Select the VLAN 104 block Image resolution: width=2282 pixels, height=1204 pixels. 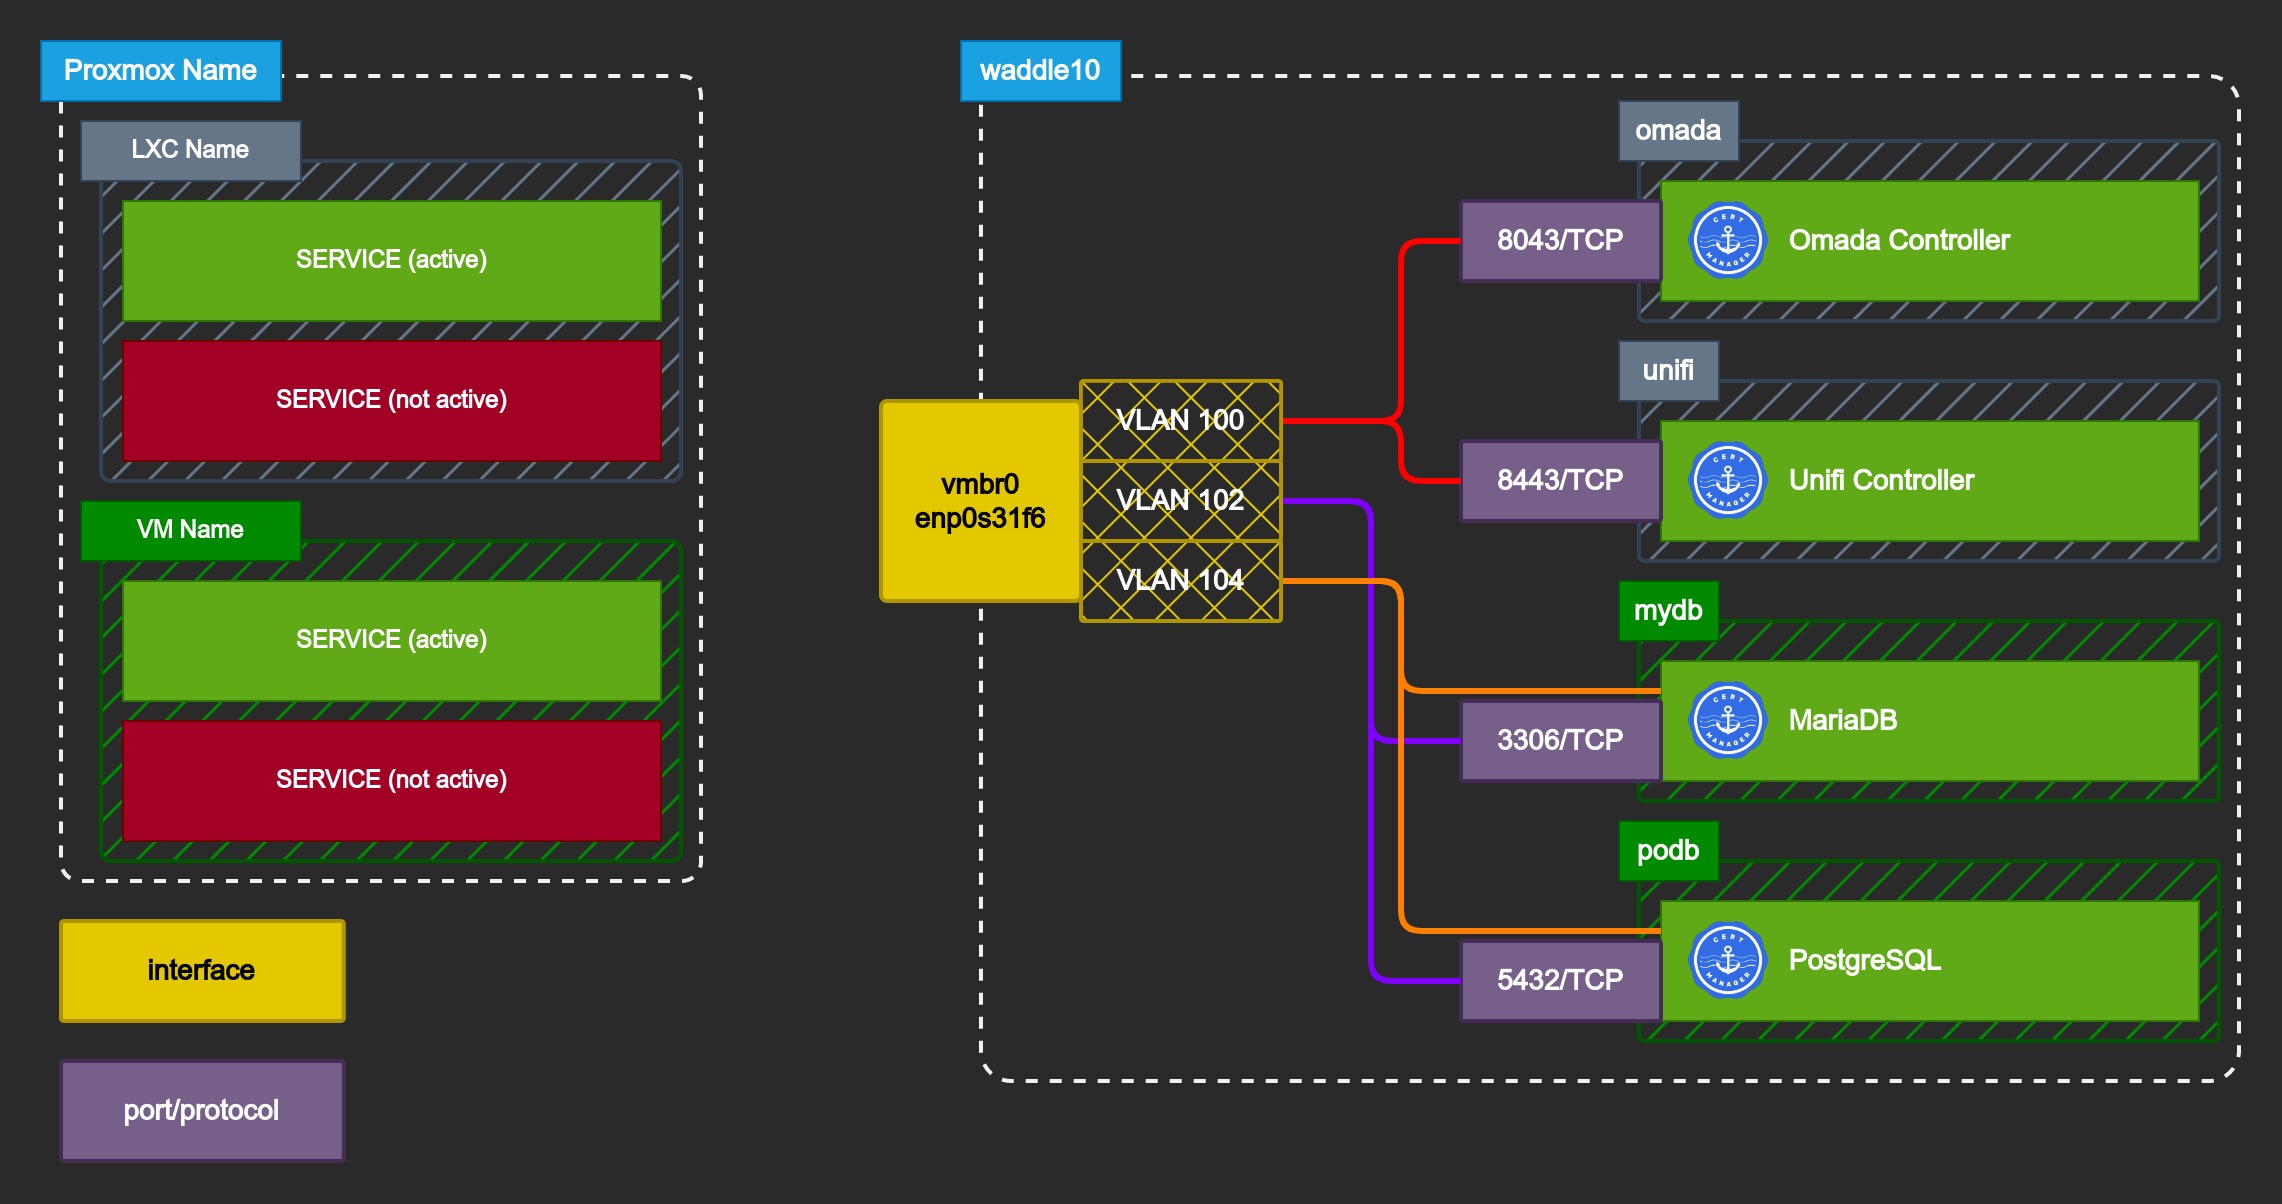coord(1181,581)
